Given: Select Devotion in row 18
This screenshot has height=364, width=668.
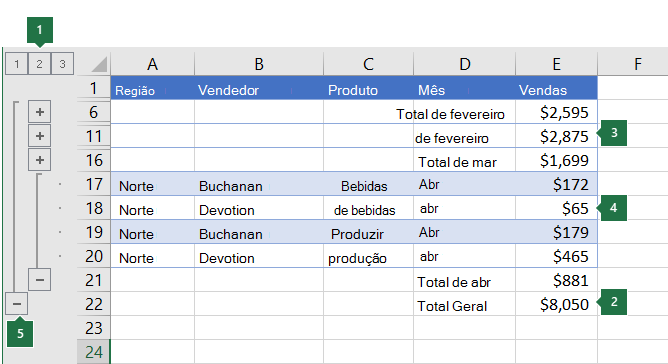Looking at the screenshot, I should point(259,208).
